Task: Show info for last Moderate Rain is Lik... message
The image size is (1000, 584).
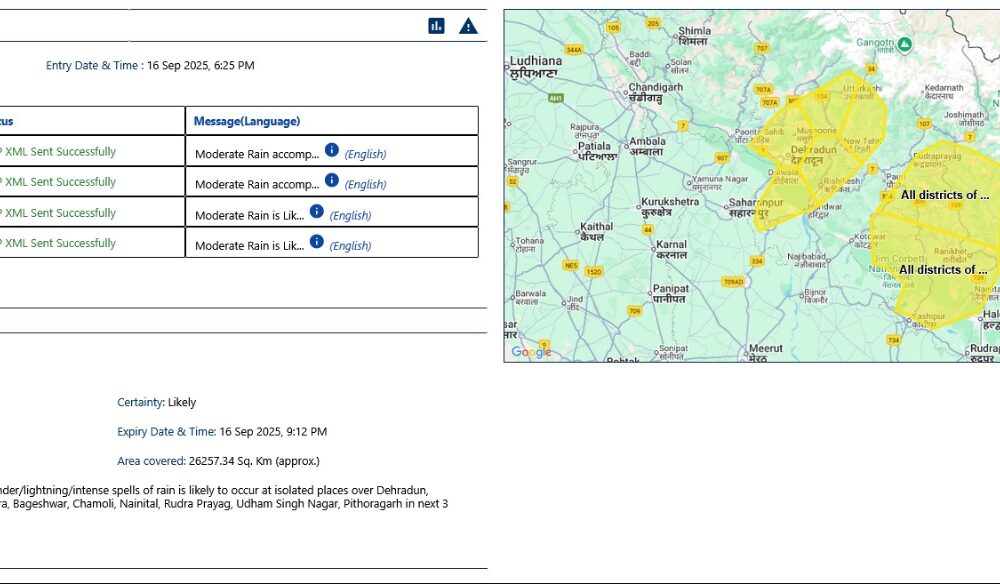Action: point(316,242)
